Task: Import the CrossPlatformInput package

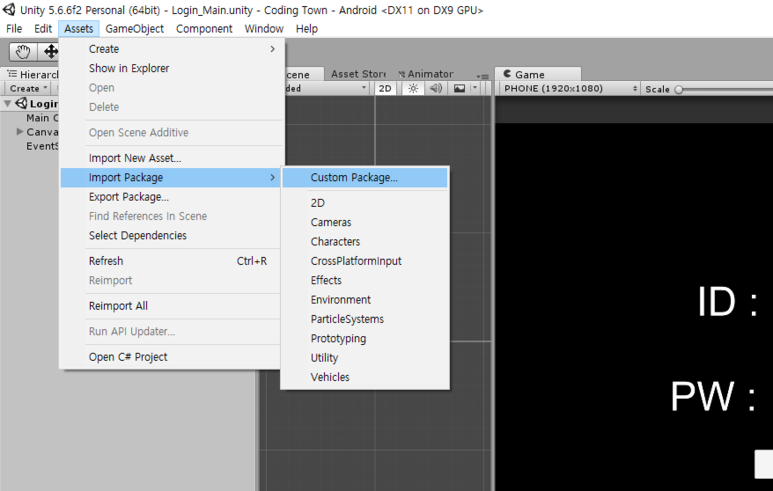Action: pos(365,261)
